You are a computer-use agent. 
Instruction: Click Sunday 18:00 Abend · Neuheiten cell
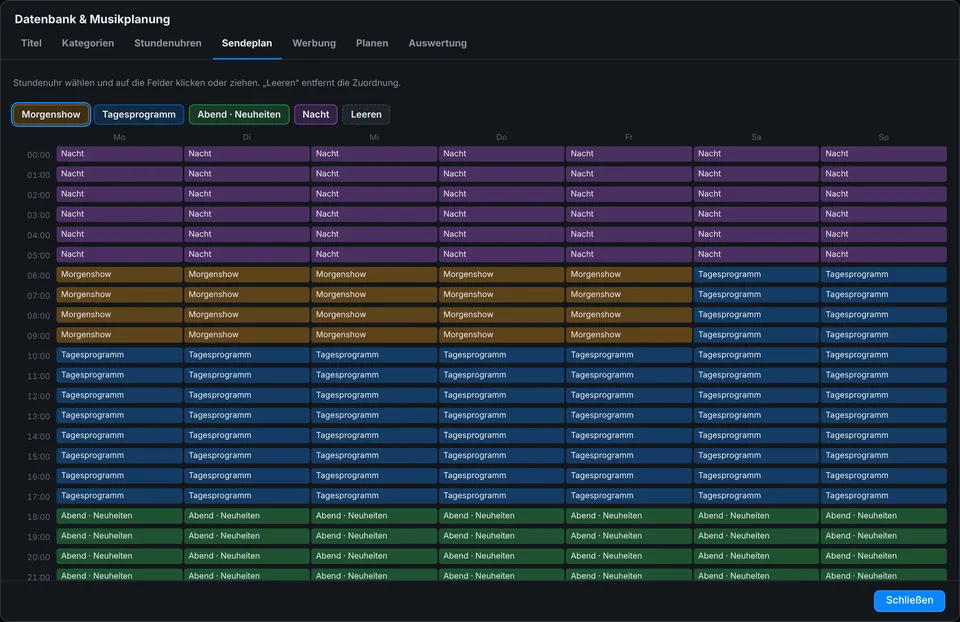pyautogui.click(x=883, y=516)
